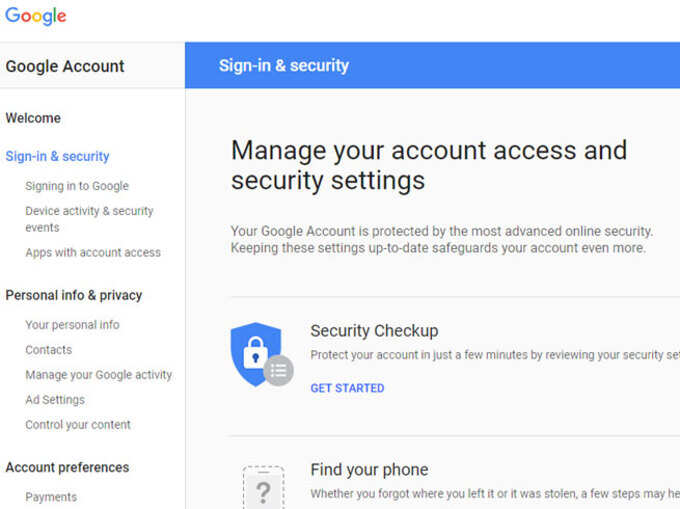
Task: Open Manage your Google activity
Action: click(x=98, y=375)
